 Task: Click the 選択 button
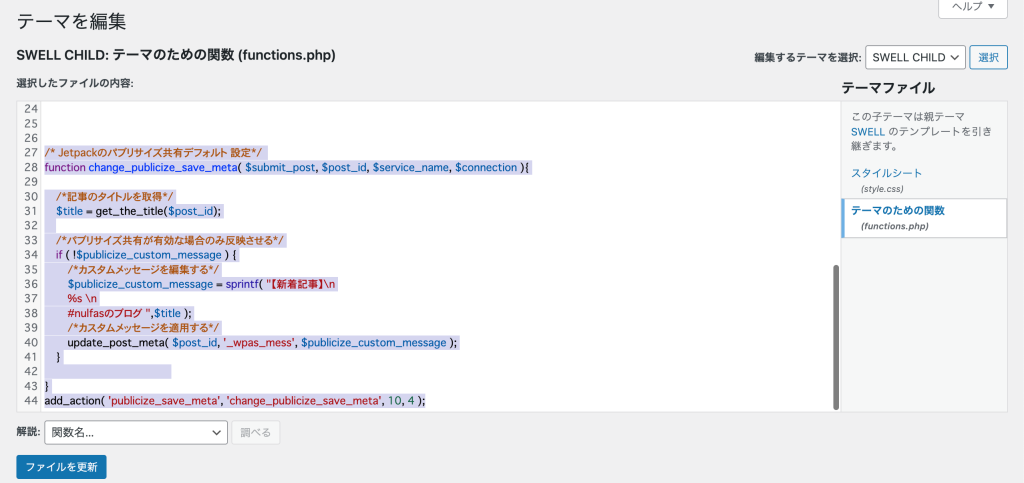(x=988, y=57)
